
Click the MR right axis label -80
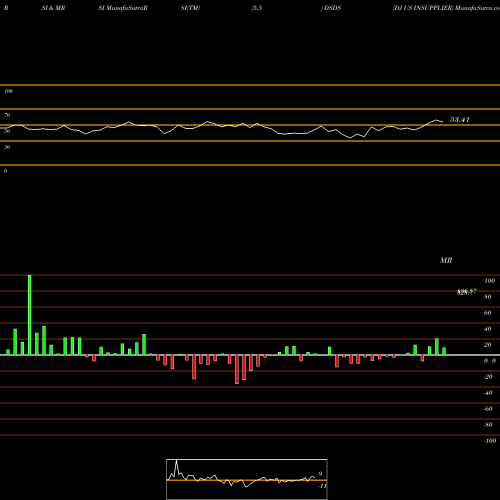pos(488,425)
